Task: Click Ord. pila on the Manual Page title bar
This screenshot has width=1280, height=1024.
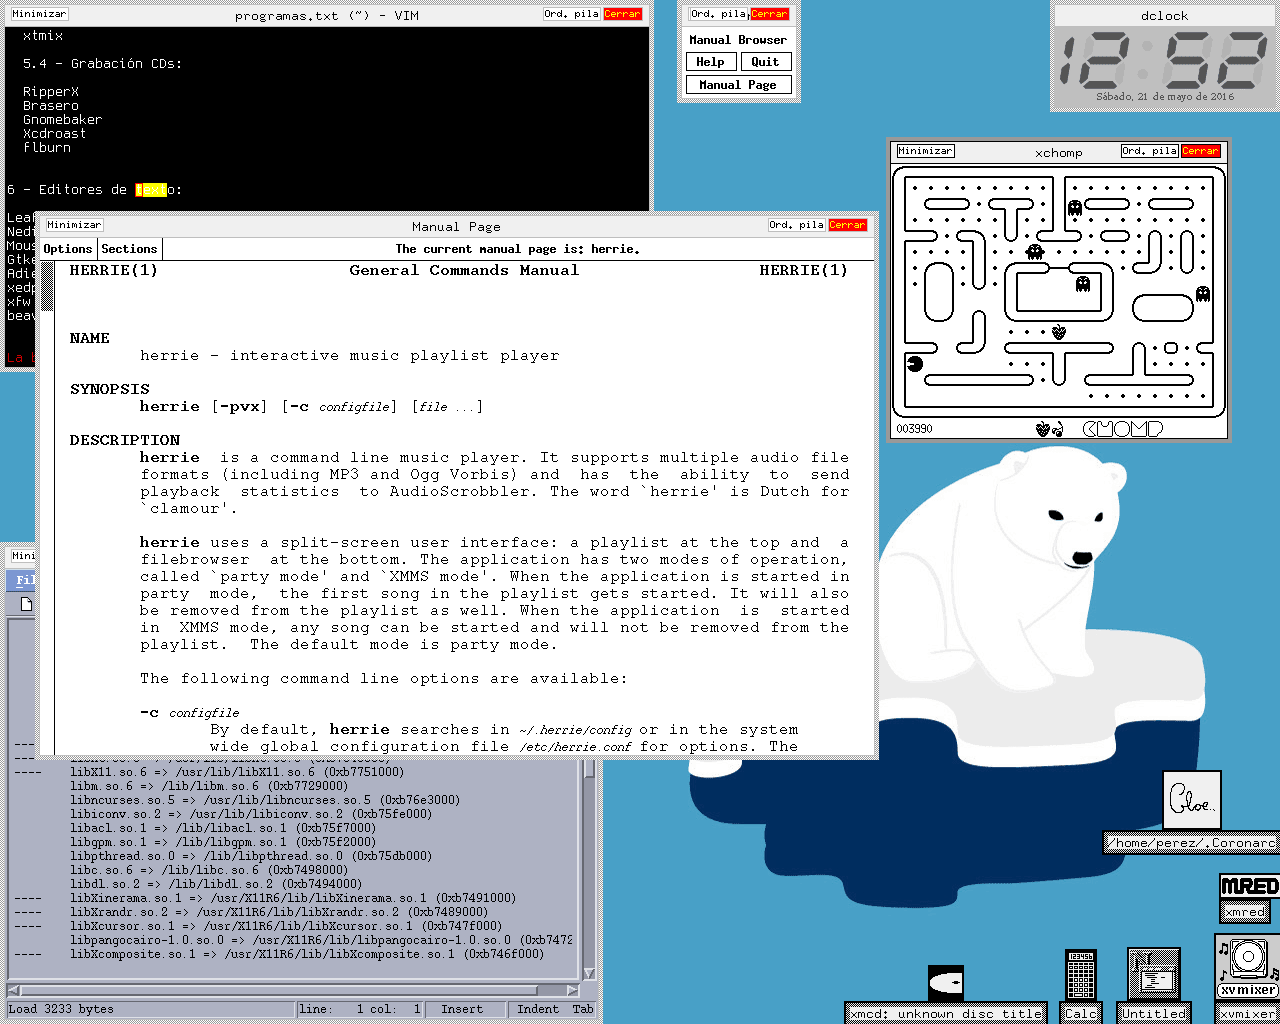Action: (x=796, y=225)
